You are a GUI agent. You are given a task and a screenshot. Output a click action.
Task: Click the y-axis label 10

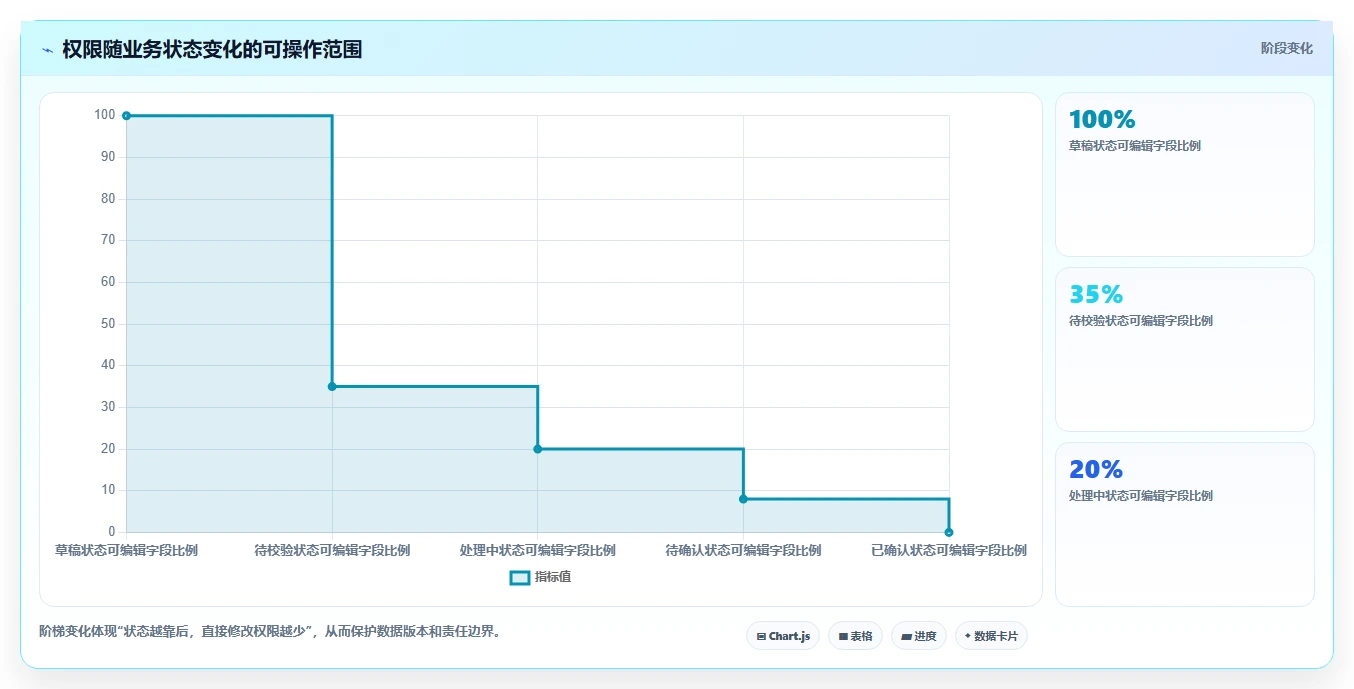pyautogui.click(x=108, y=490)
